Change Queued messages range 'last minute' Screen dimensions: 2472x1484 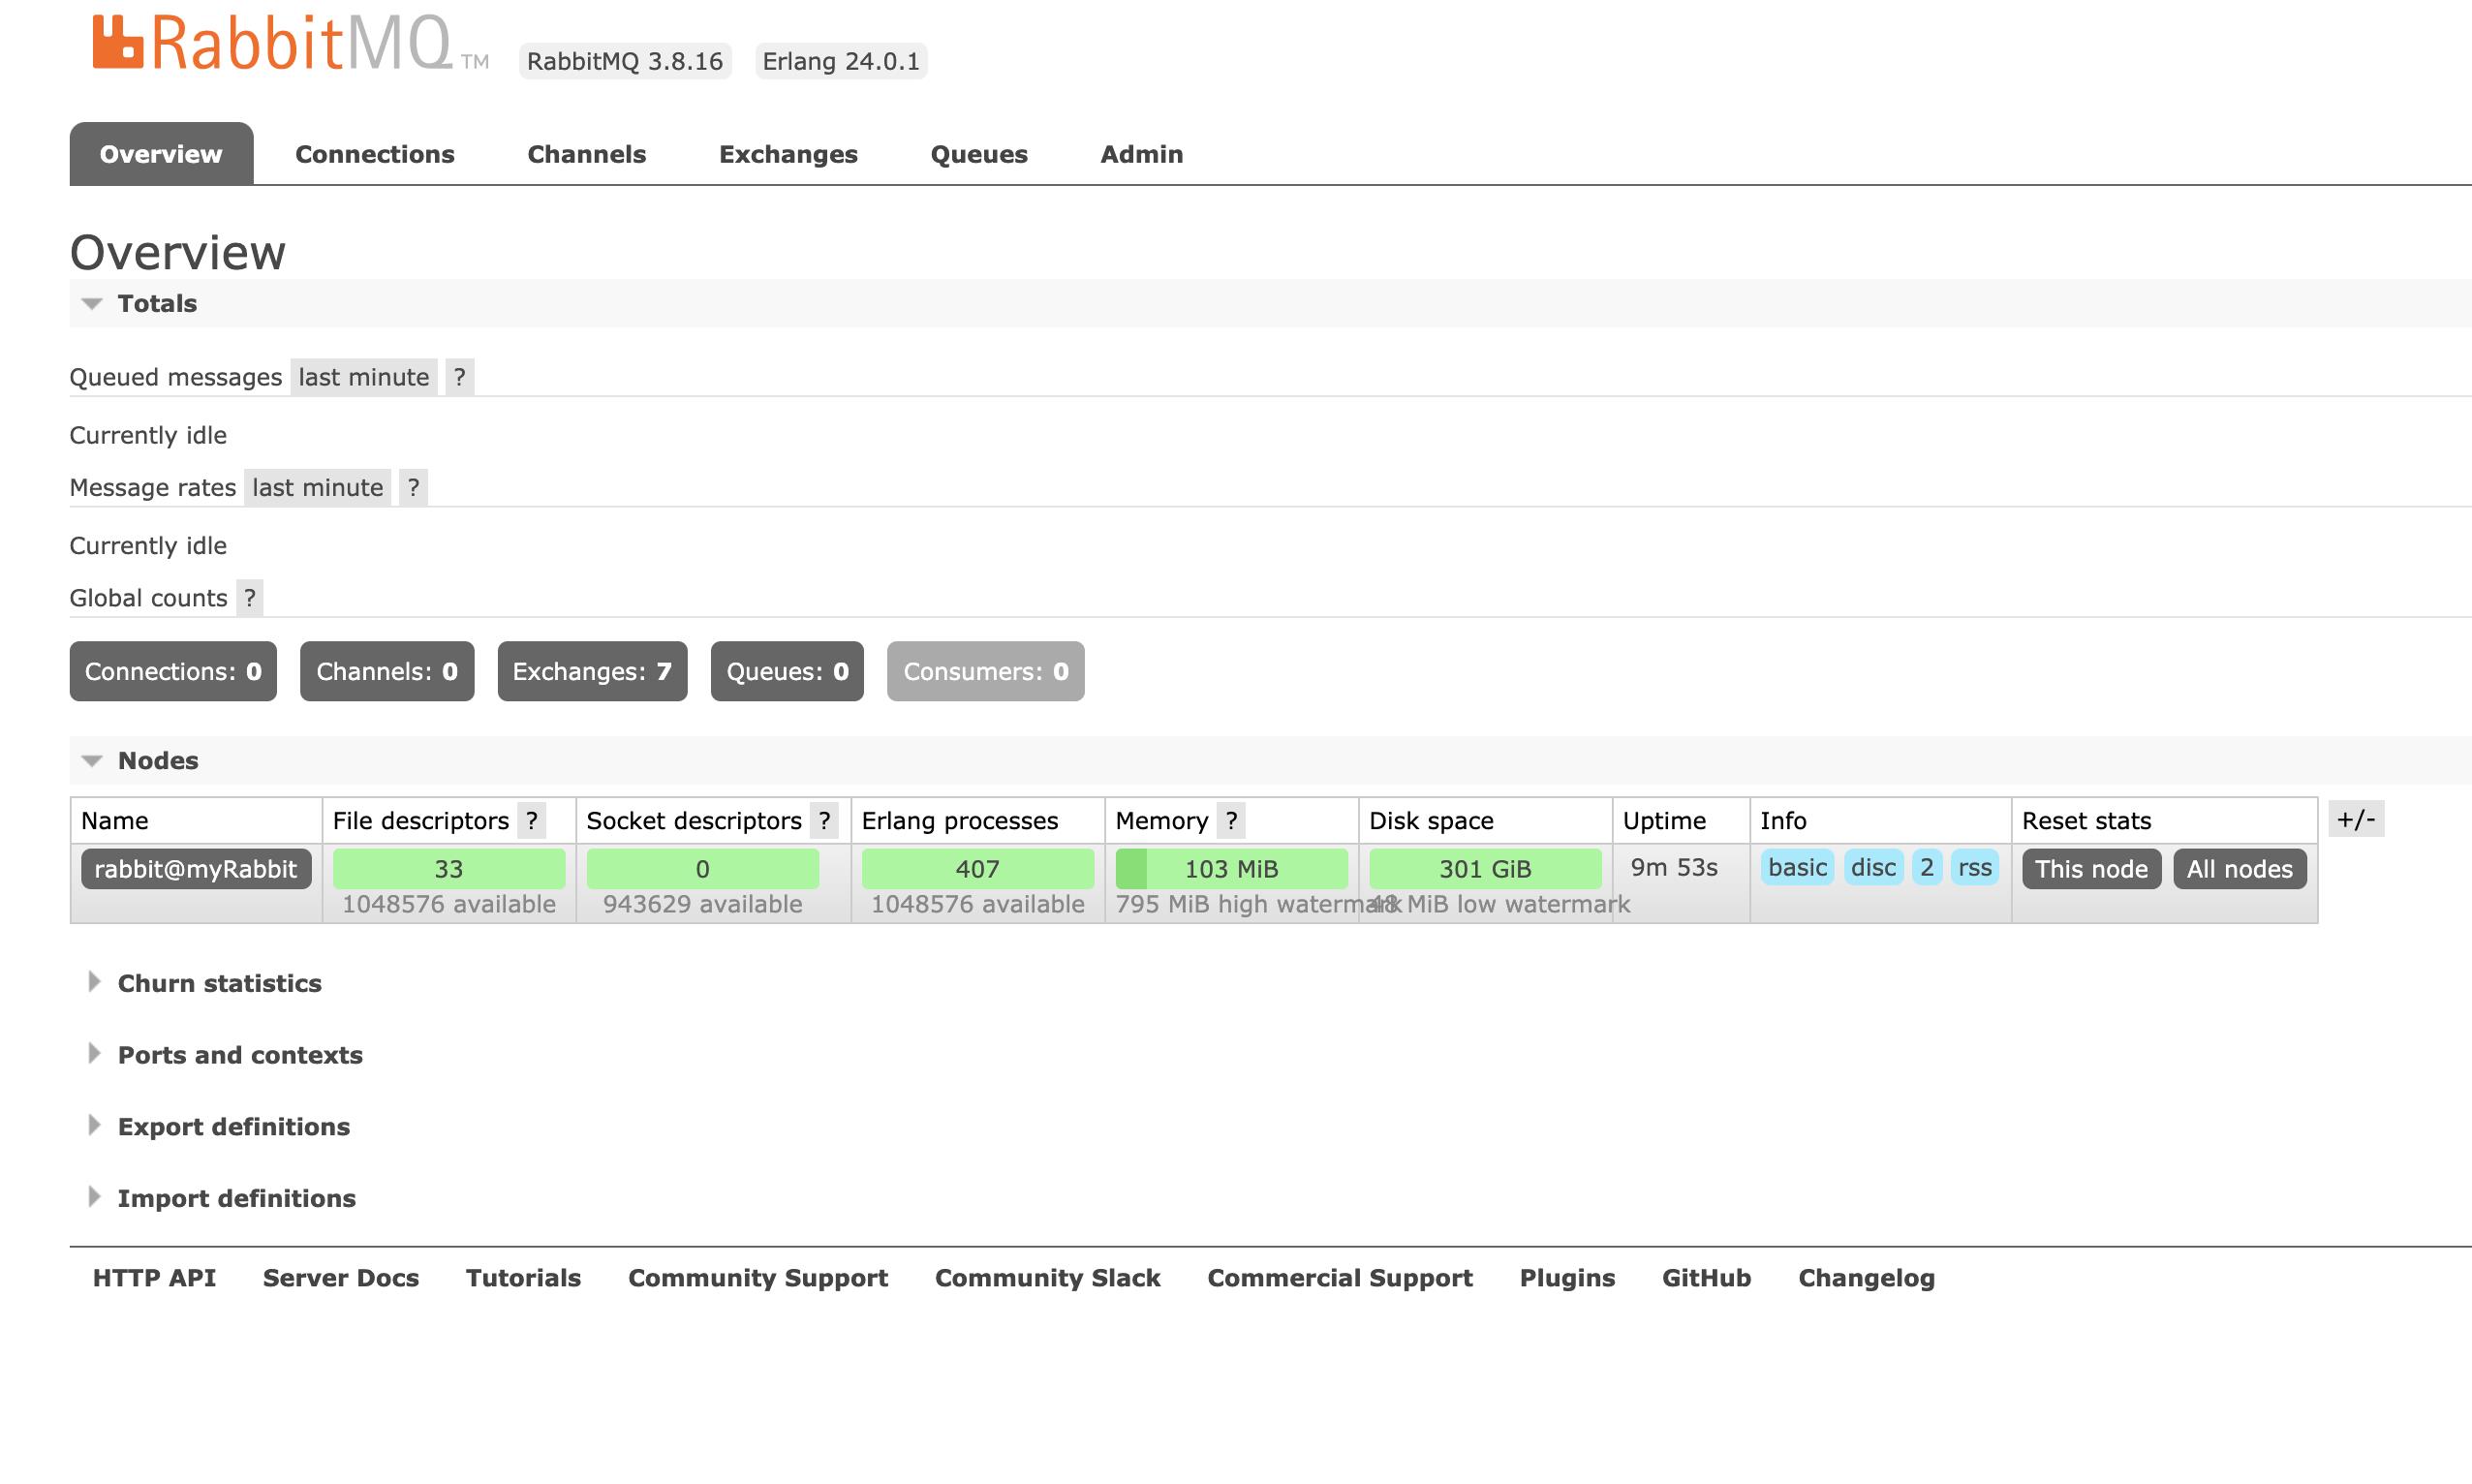click(364, 377)
